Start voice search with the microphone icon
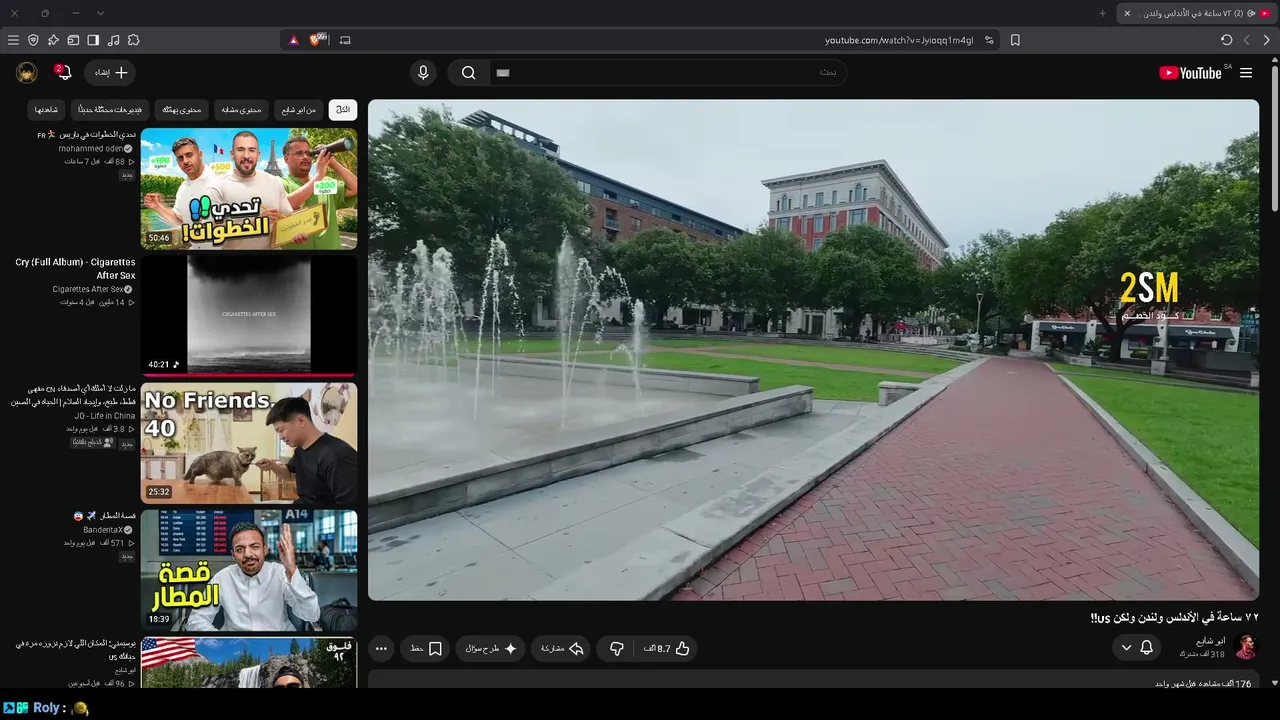 point(423,73)
